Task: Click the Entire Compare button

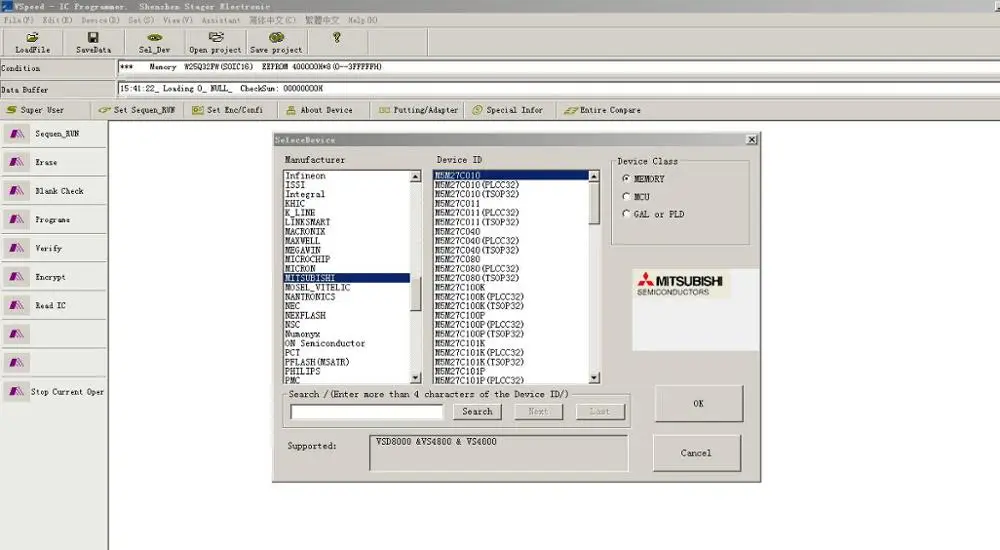Action: [x=603, y=110]
